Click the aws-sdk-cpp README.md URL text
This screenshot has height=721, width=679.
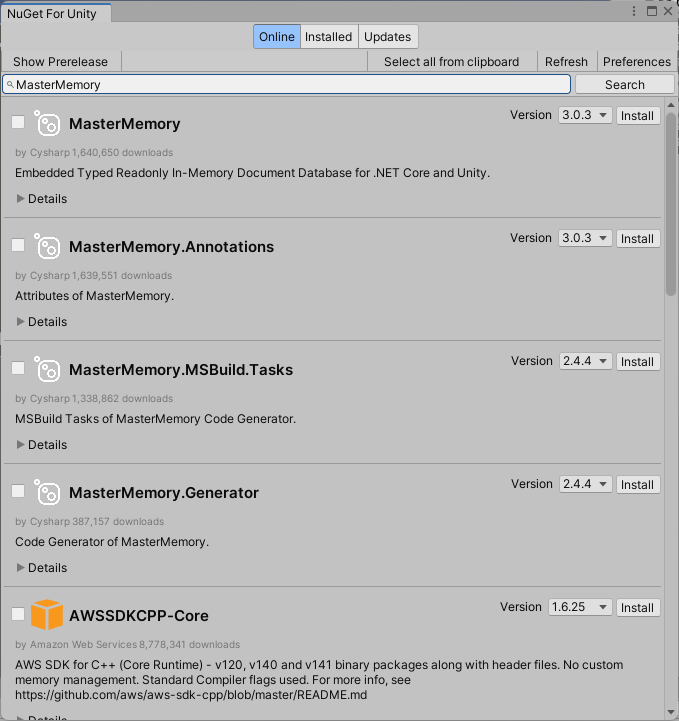191,695
